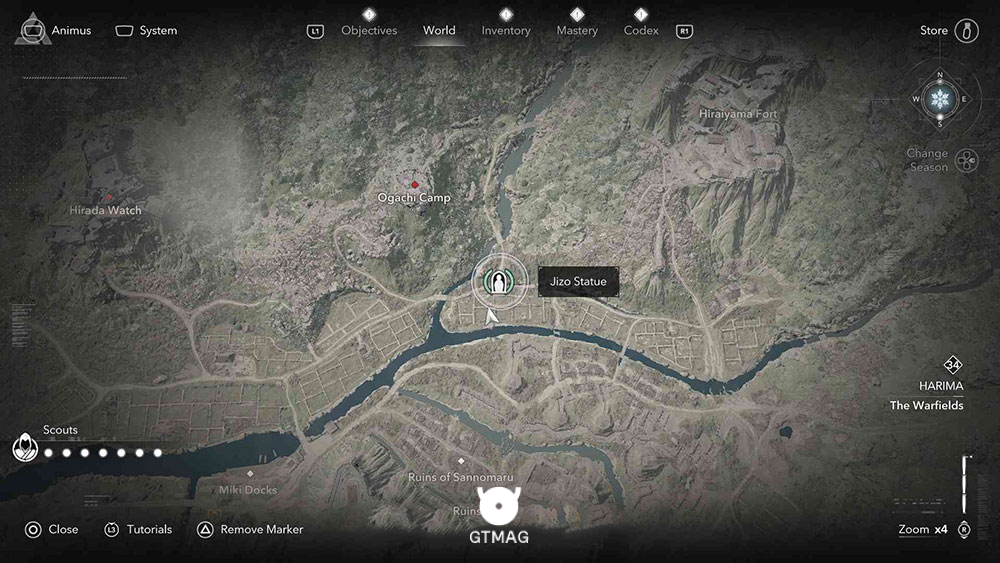Click the Miki Docks diamond marker

point(250,474)
